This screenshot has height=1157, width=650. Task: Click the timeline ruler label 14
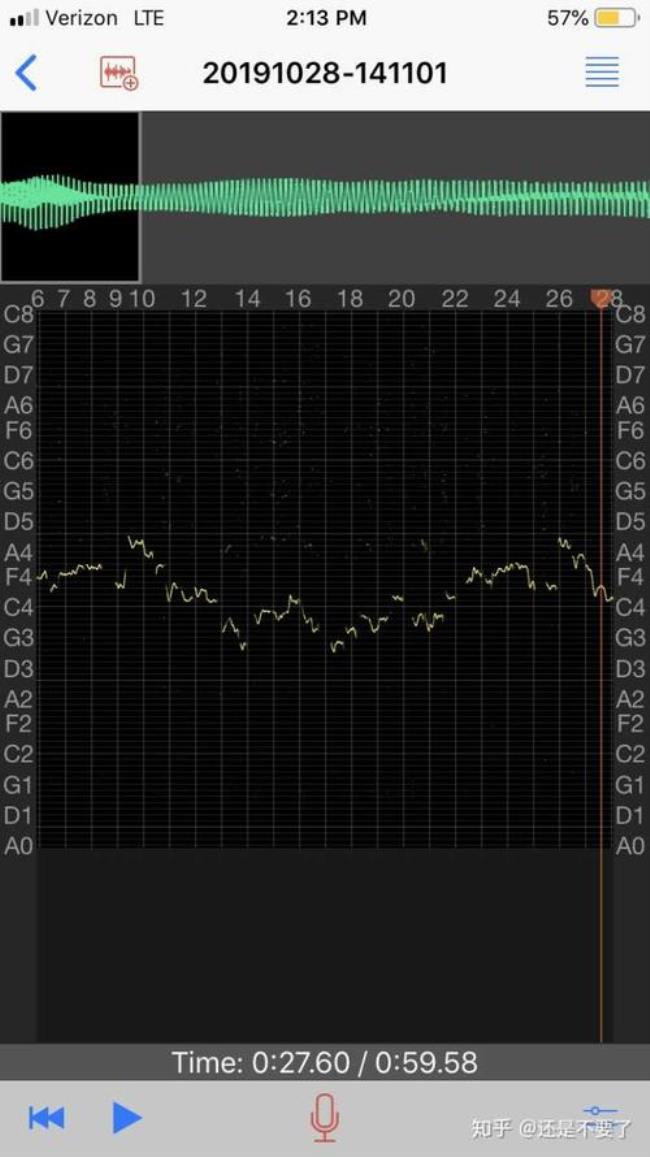(247, 299)
